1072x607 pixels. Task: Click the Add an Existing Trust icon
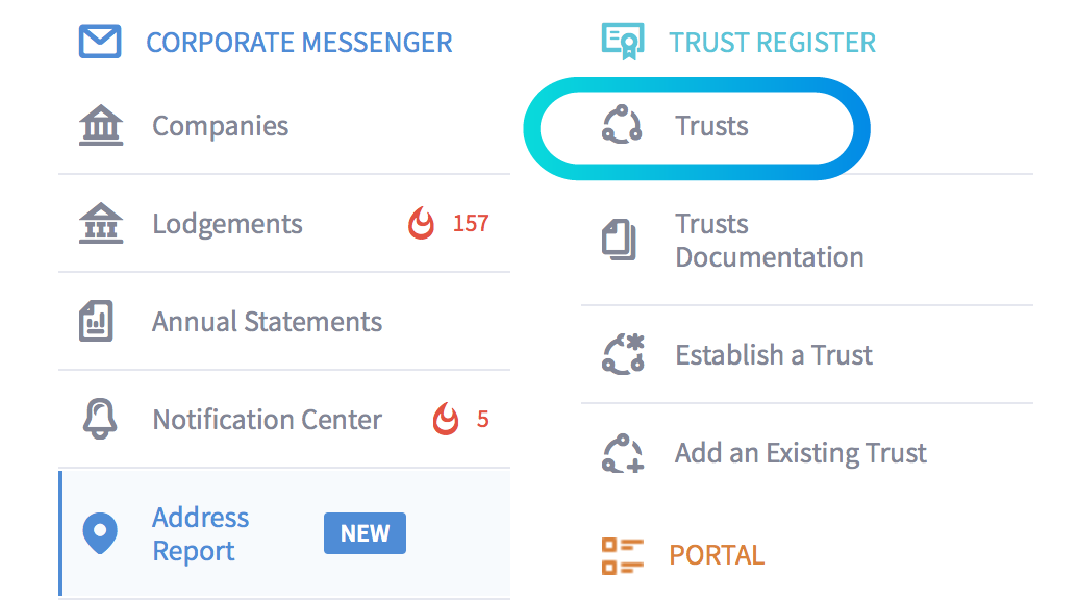point(624,452)
